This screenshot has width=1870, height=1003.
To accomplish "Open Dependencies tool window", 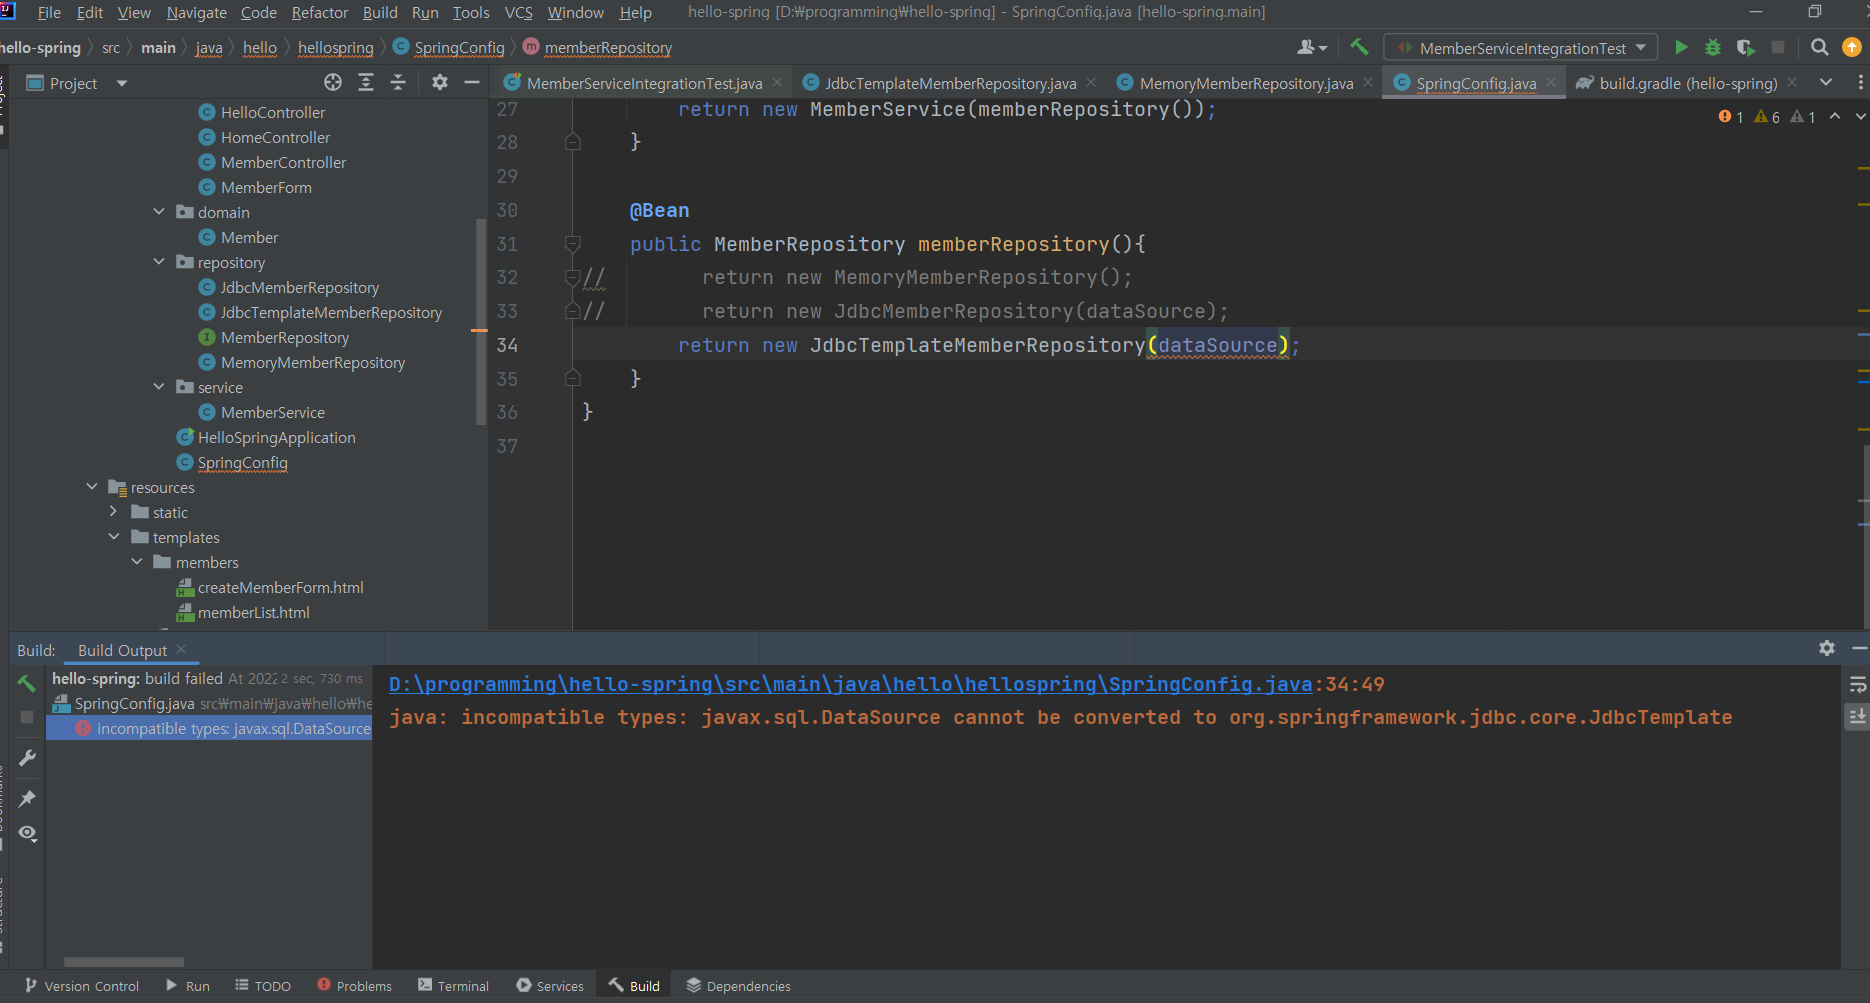I will pos(738,986).
